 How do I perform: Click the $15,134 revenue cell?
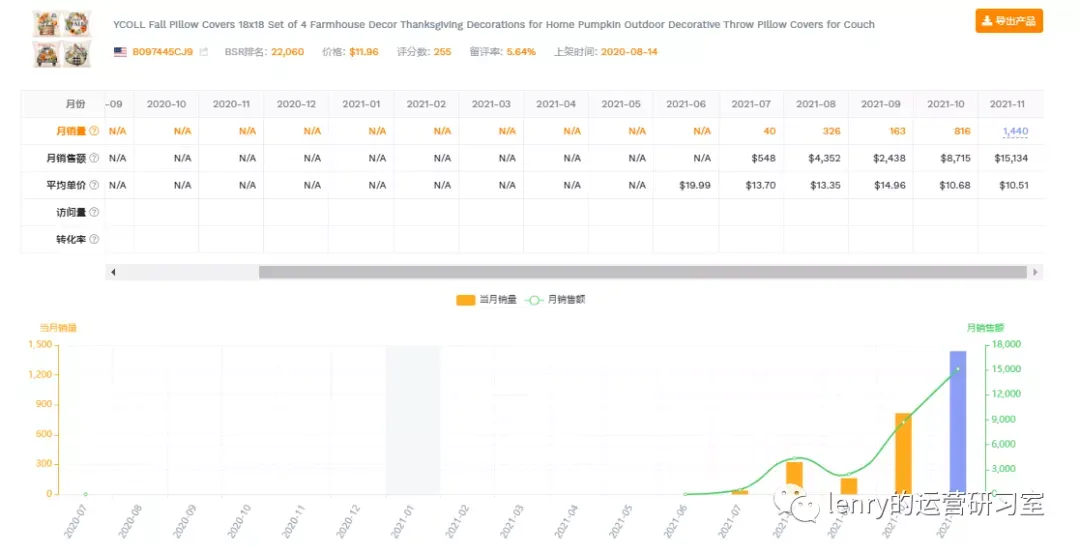point(1011,158)
